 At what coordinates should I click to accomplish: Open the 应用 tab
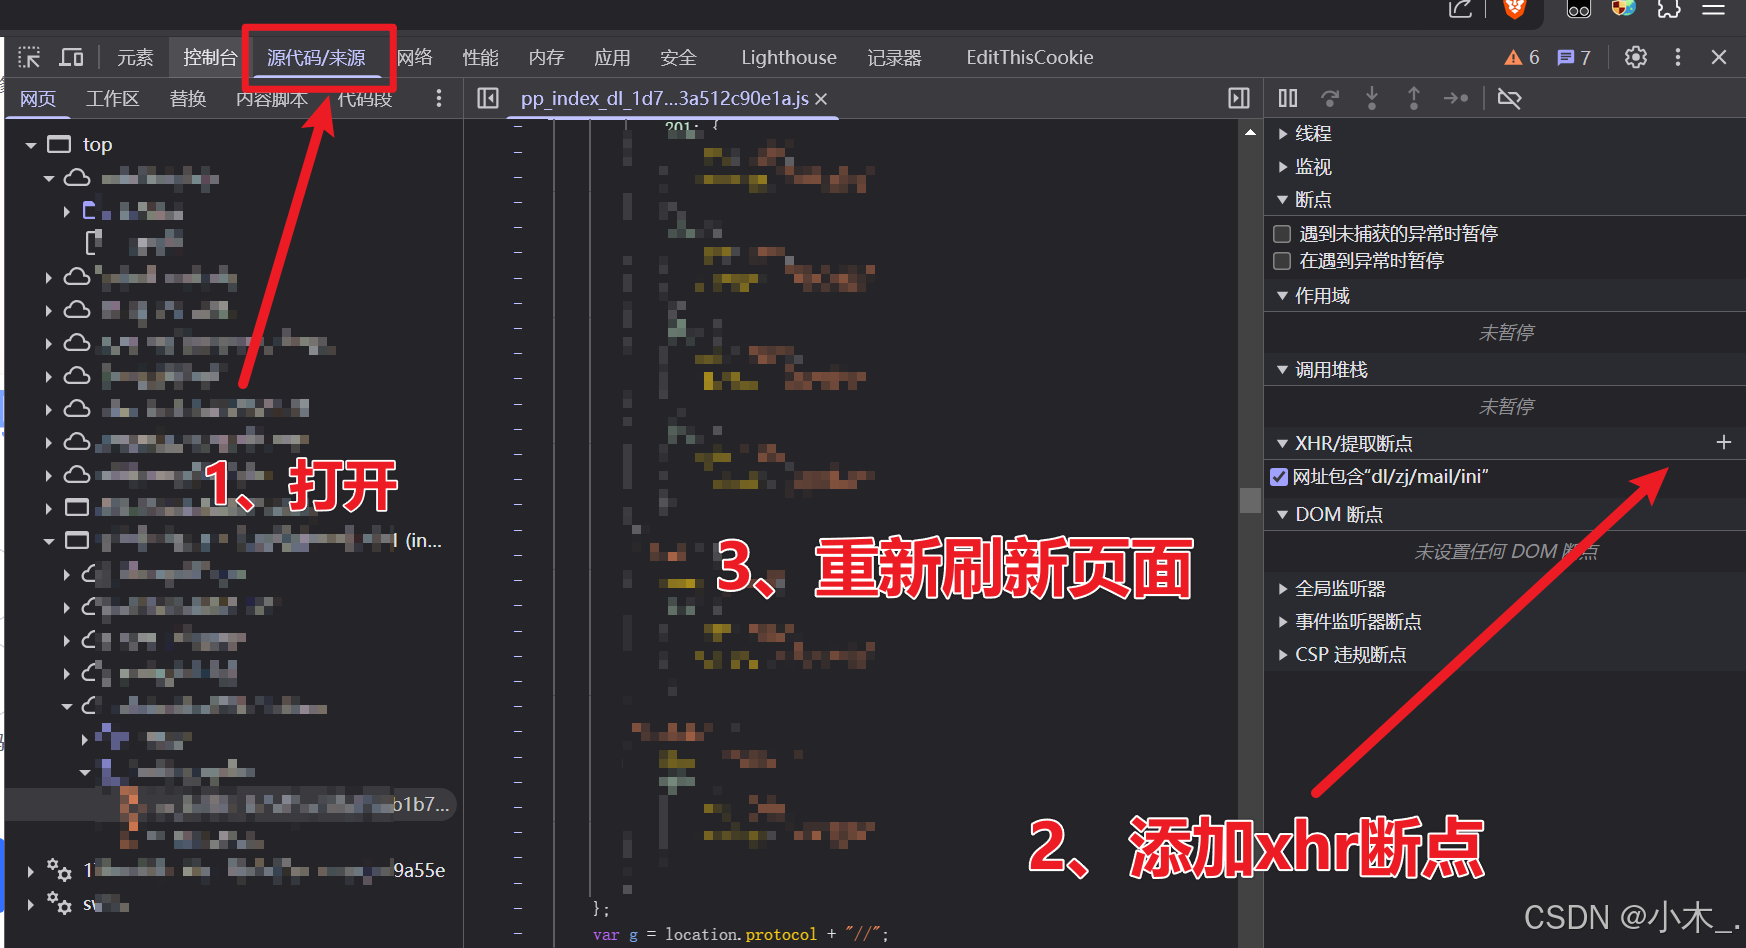click(x=612, y=57)
